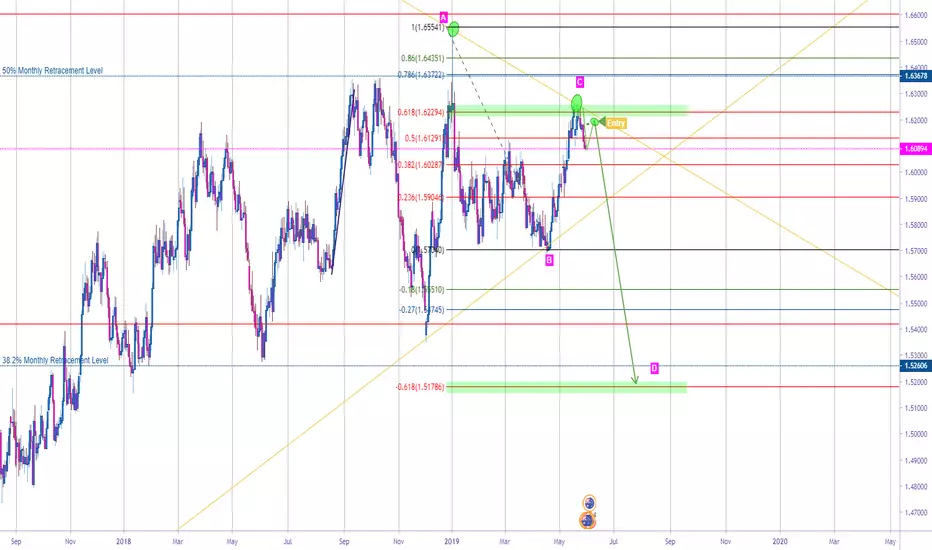Click the -0.27 Fibonacci extension label
Screen dimensions: 932x550
[x=421, y=310]
